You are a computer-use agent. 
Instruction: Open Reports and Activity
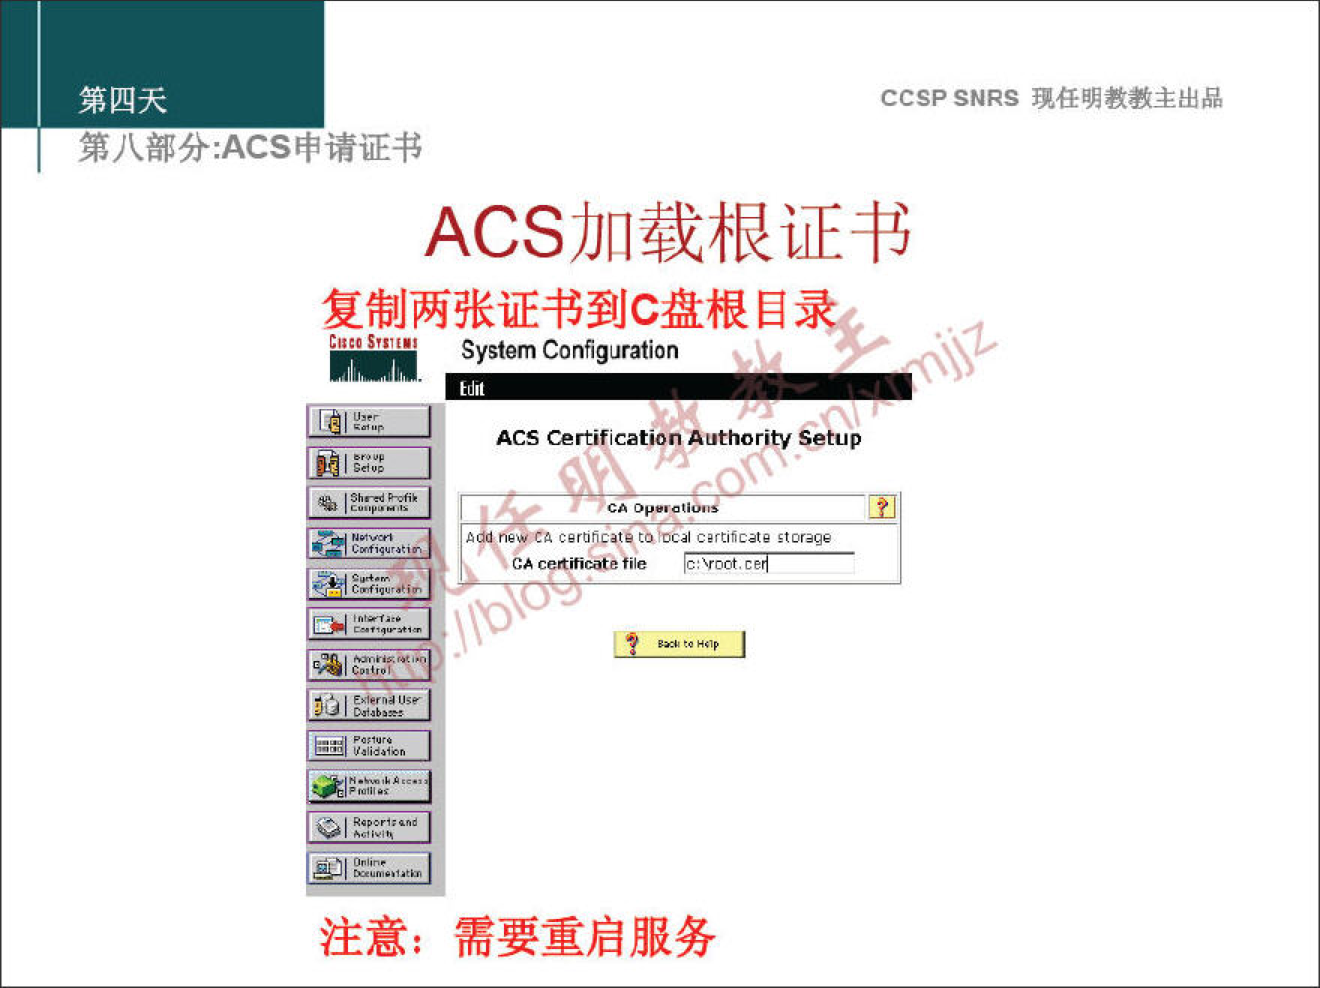[x=369, y=827]
